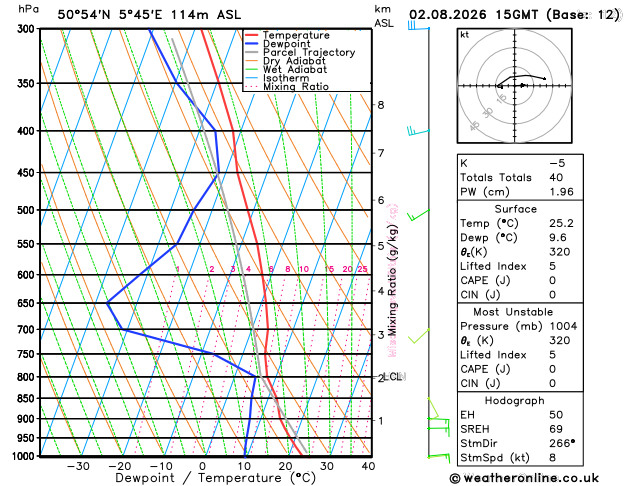Click the "Hodograph" section heading
The image size is (629, 486).
pyautogui.click(x=514, y=401)
